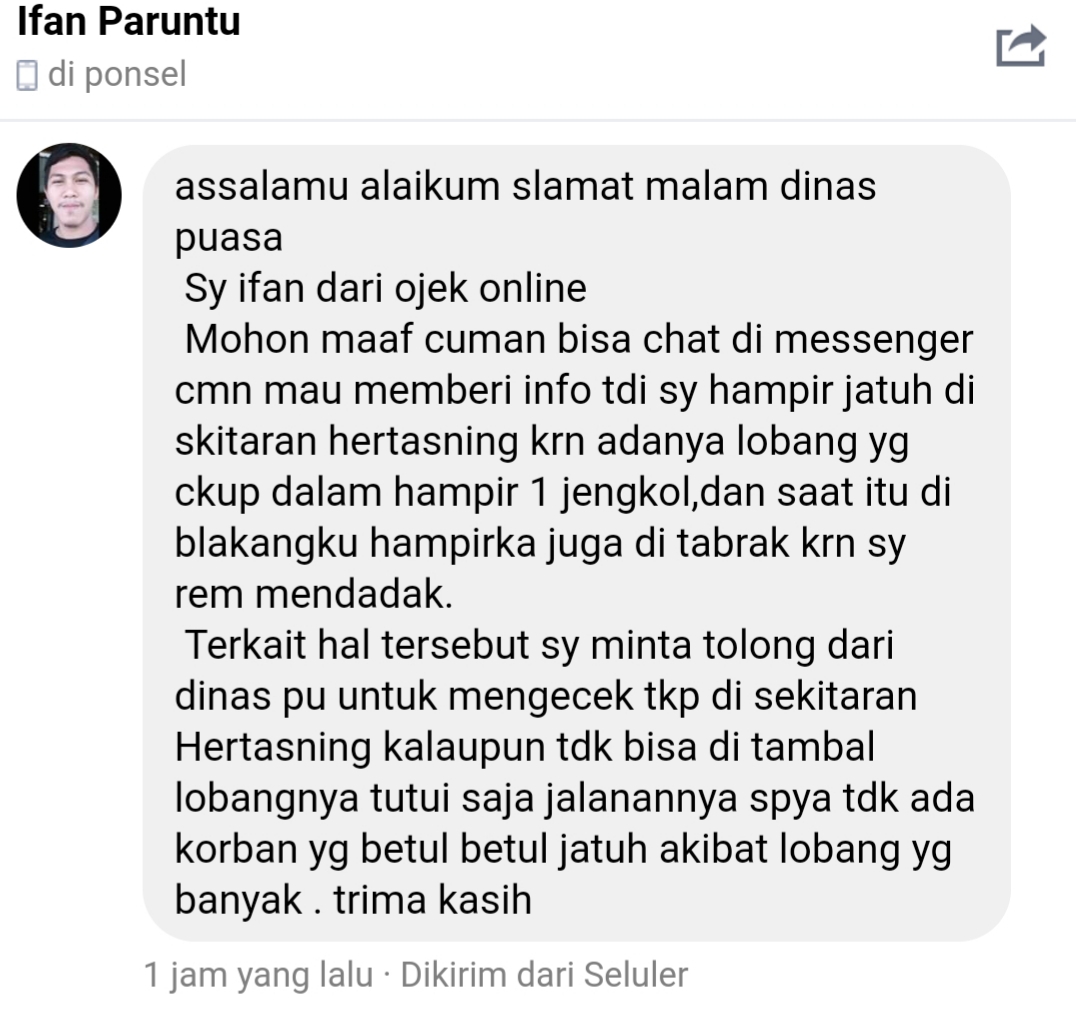Select the 'Hertasning kalaupun tdk bisa' line

pos(525,747)
